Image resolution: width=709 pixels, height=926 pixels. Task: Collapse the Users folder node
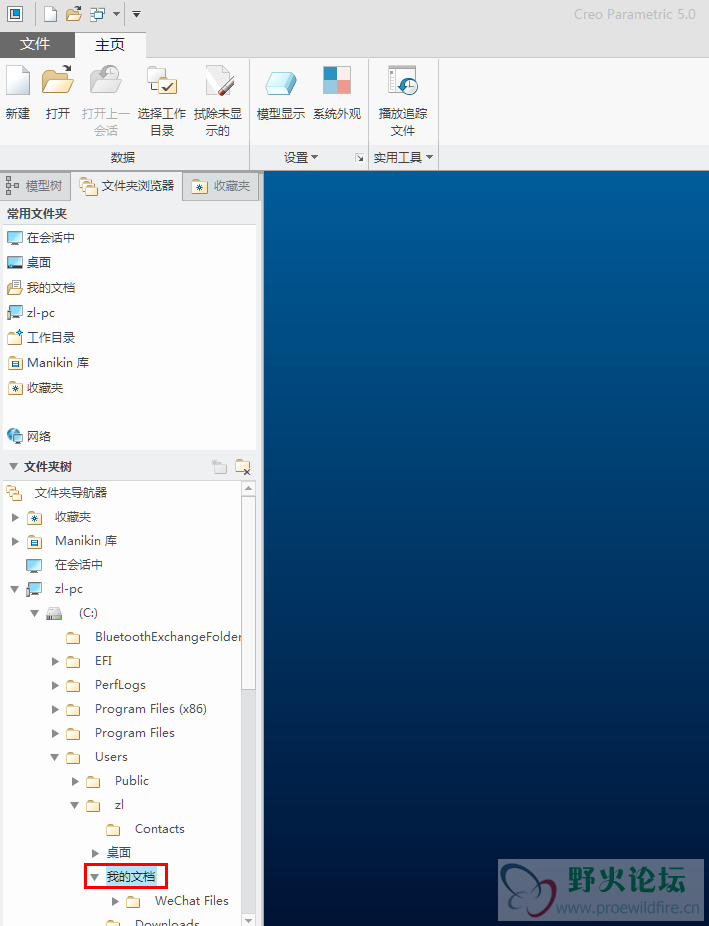coord(54,757)
